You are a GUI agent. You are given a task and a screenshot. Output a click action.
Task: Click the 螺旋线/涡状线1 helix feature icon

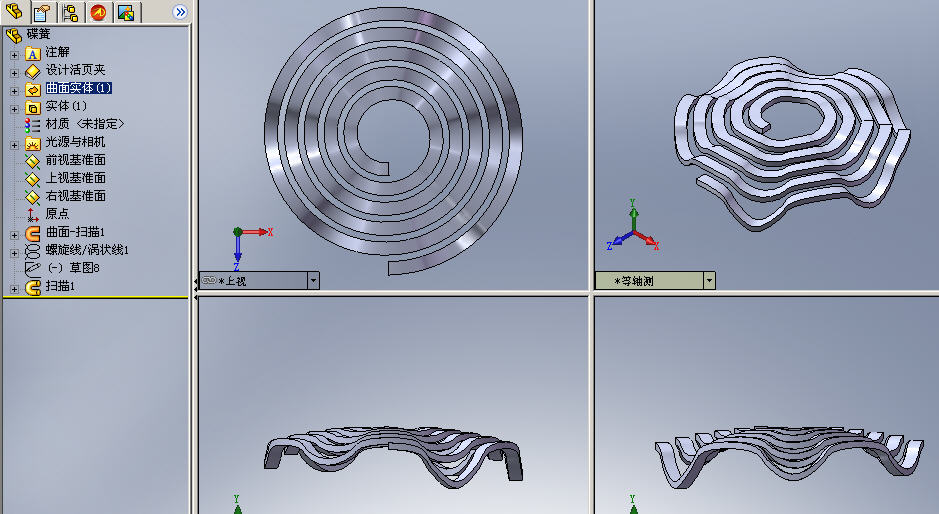32,251
